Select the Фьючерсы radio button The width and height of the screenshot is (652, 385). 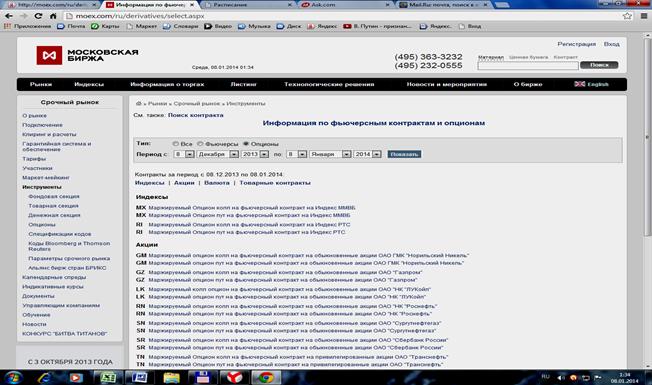tap(200, 144)
